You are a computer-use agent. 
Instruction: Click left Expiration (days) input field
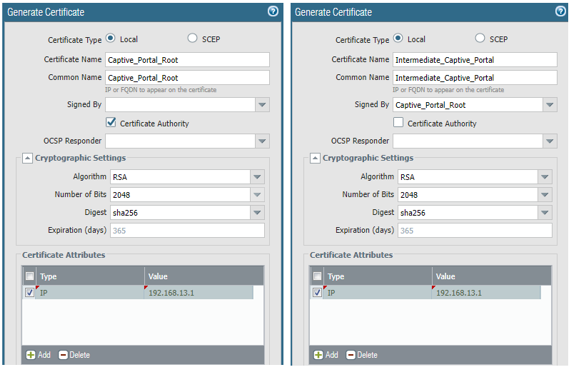pyautogui.click(x=187, y=231)
